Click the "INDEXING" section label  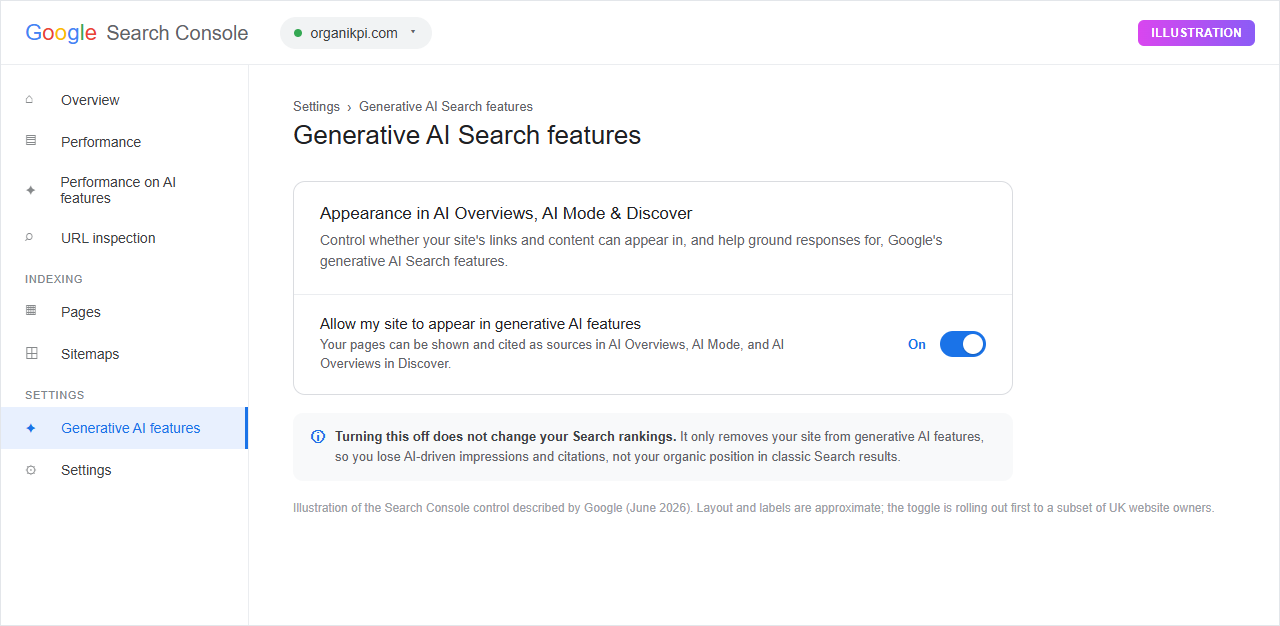54,279
